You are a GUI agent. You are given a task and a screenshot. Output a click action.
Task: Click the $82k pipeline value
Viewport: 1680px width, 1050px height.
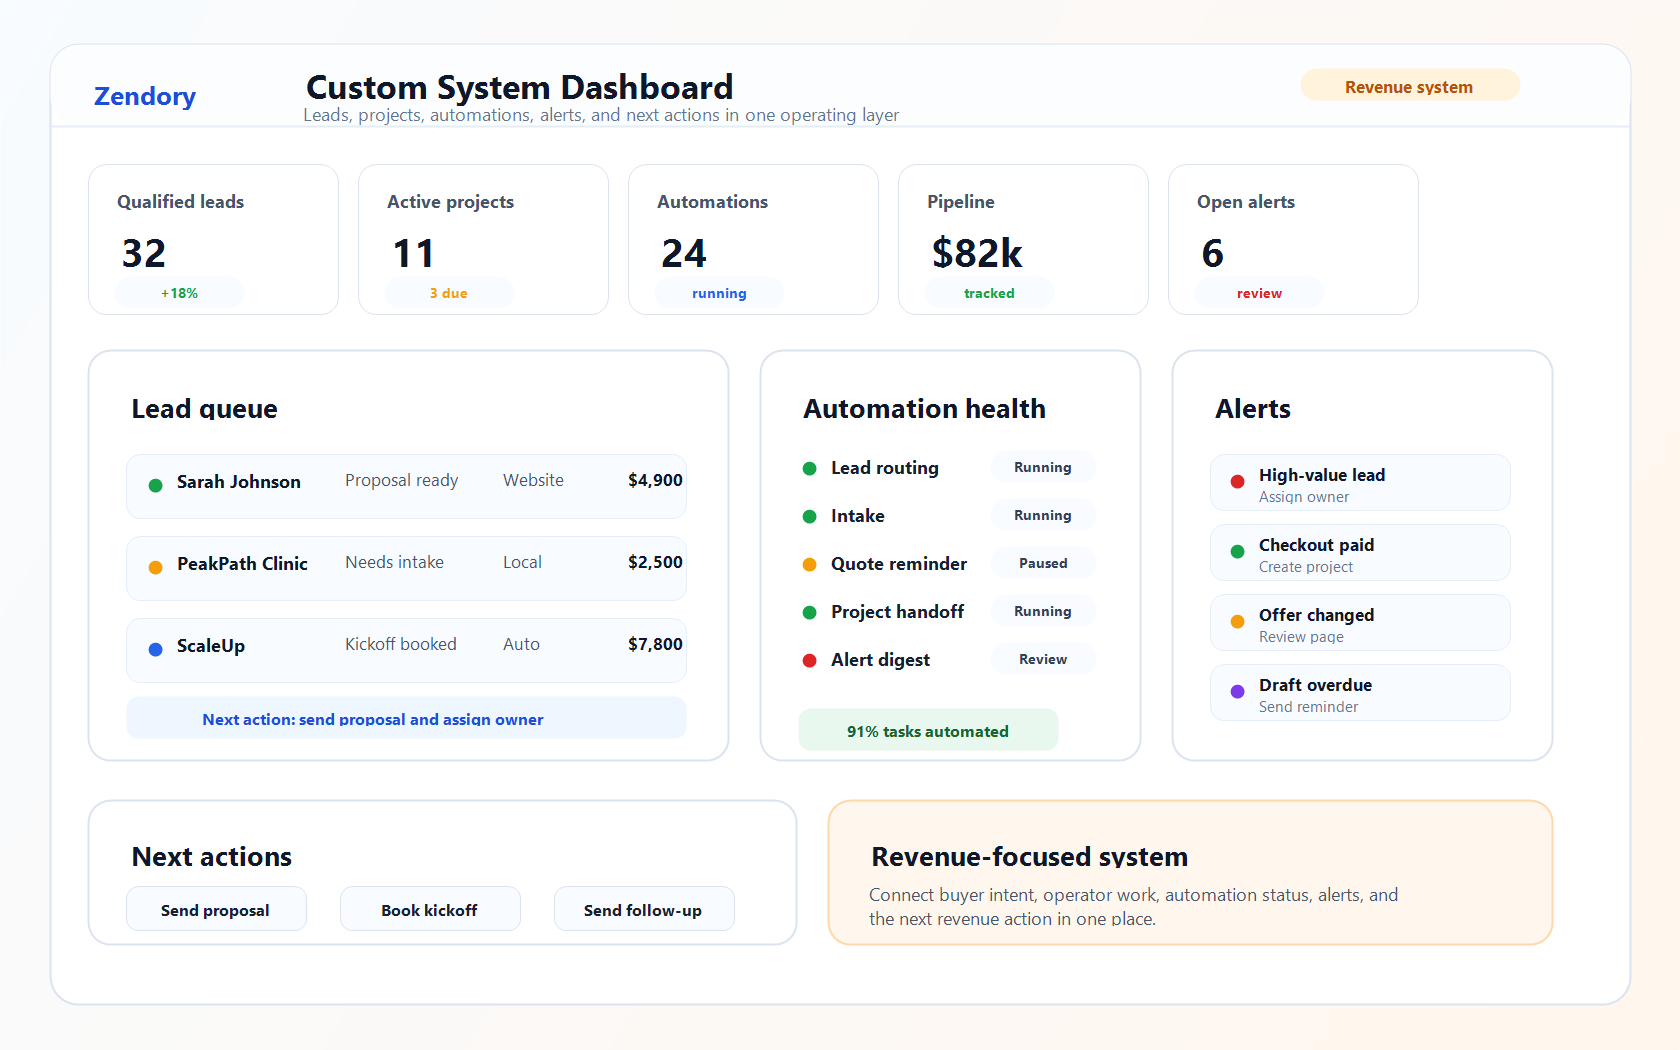(977, 253)
